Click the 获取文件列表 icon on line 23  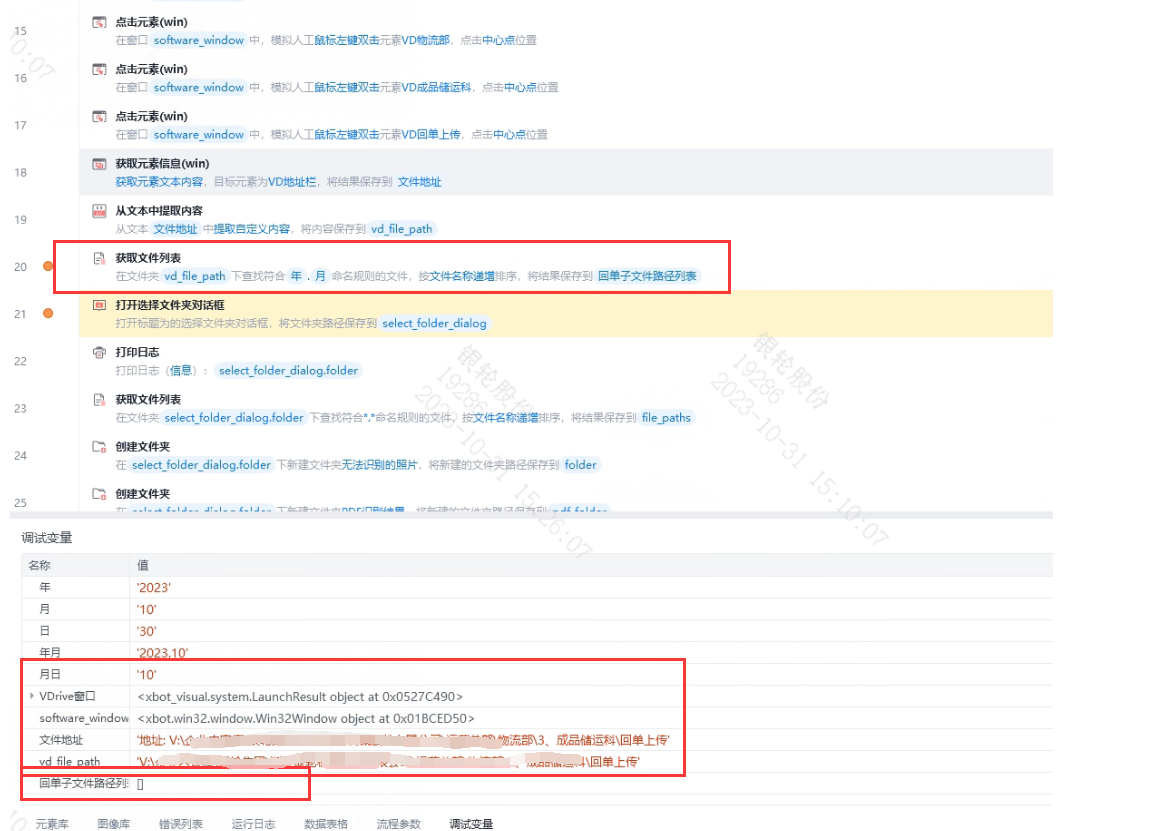point(99,399)
